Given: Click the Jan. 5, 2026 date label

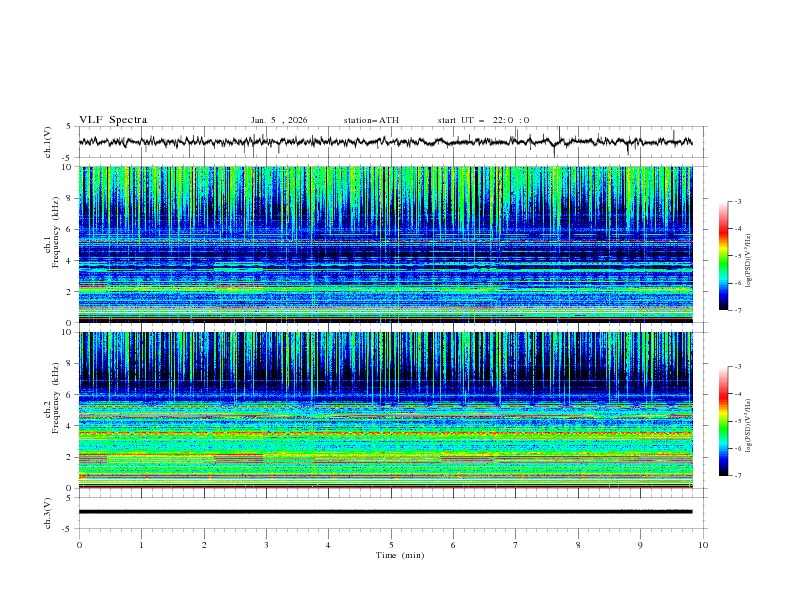Looking at the screenshot, I should tap(279, 120).
